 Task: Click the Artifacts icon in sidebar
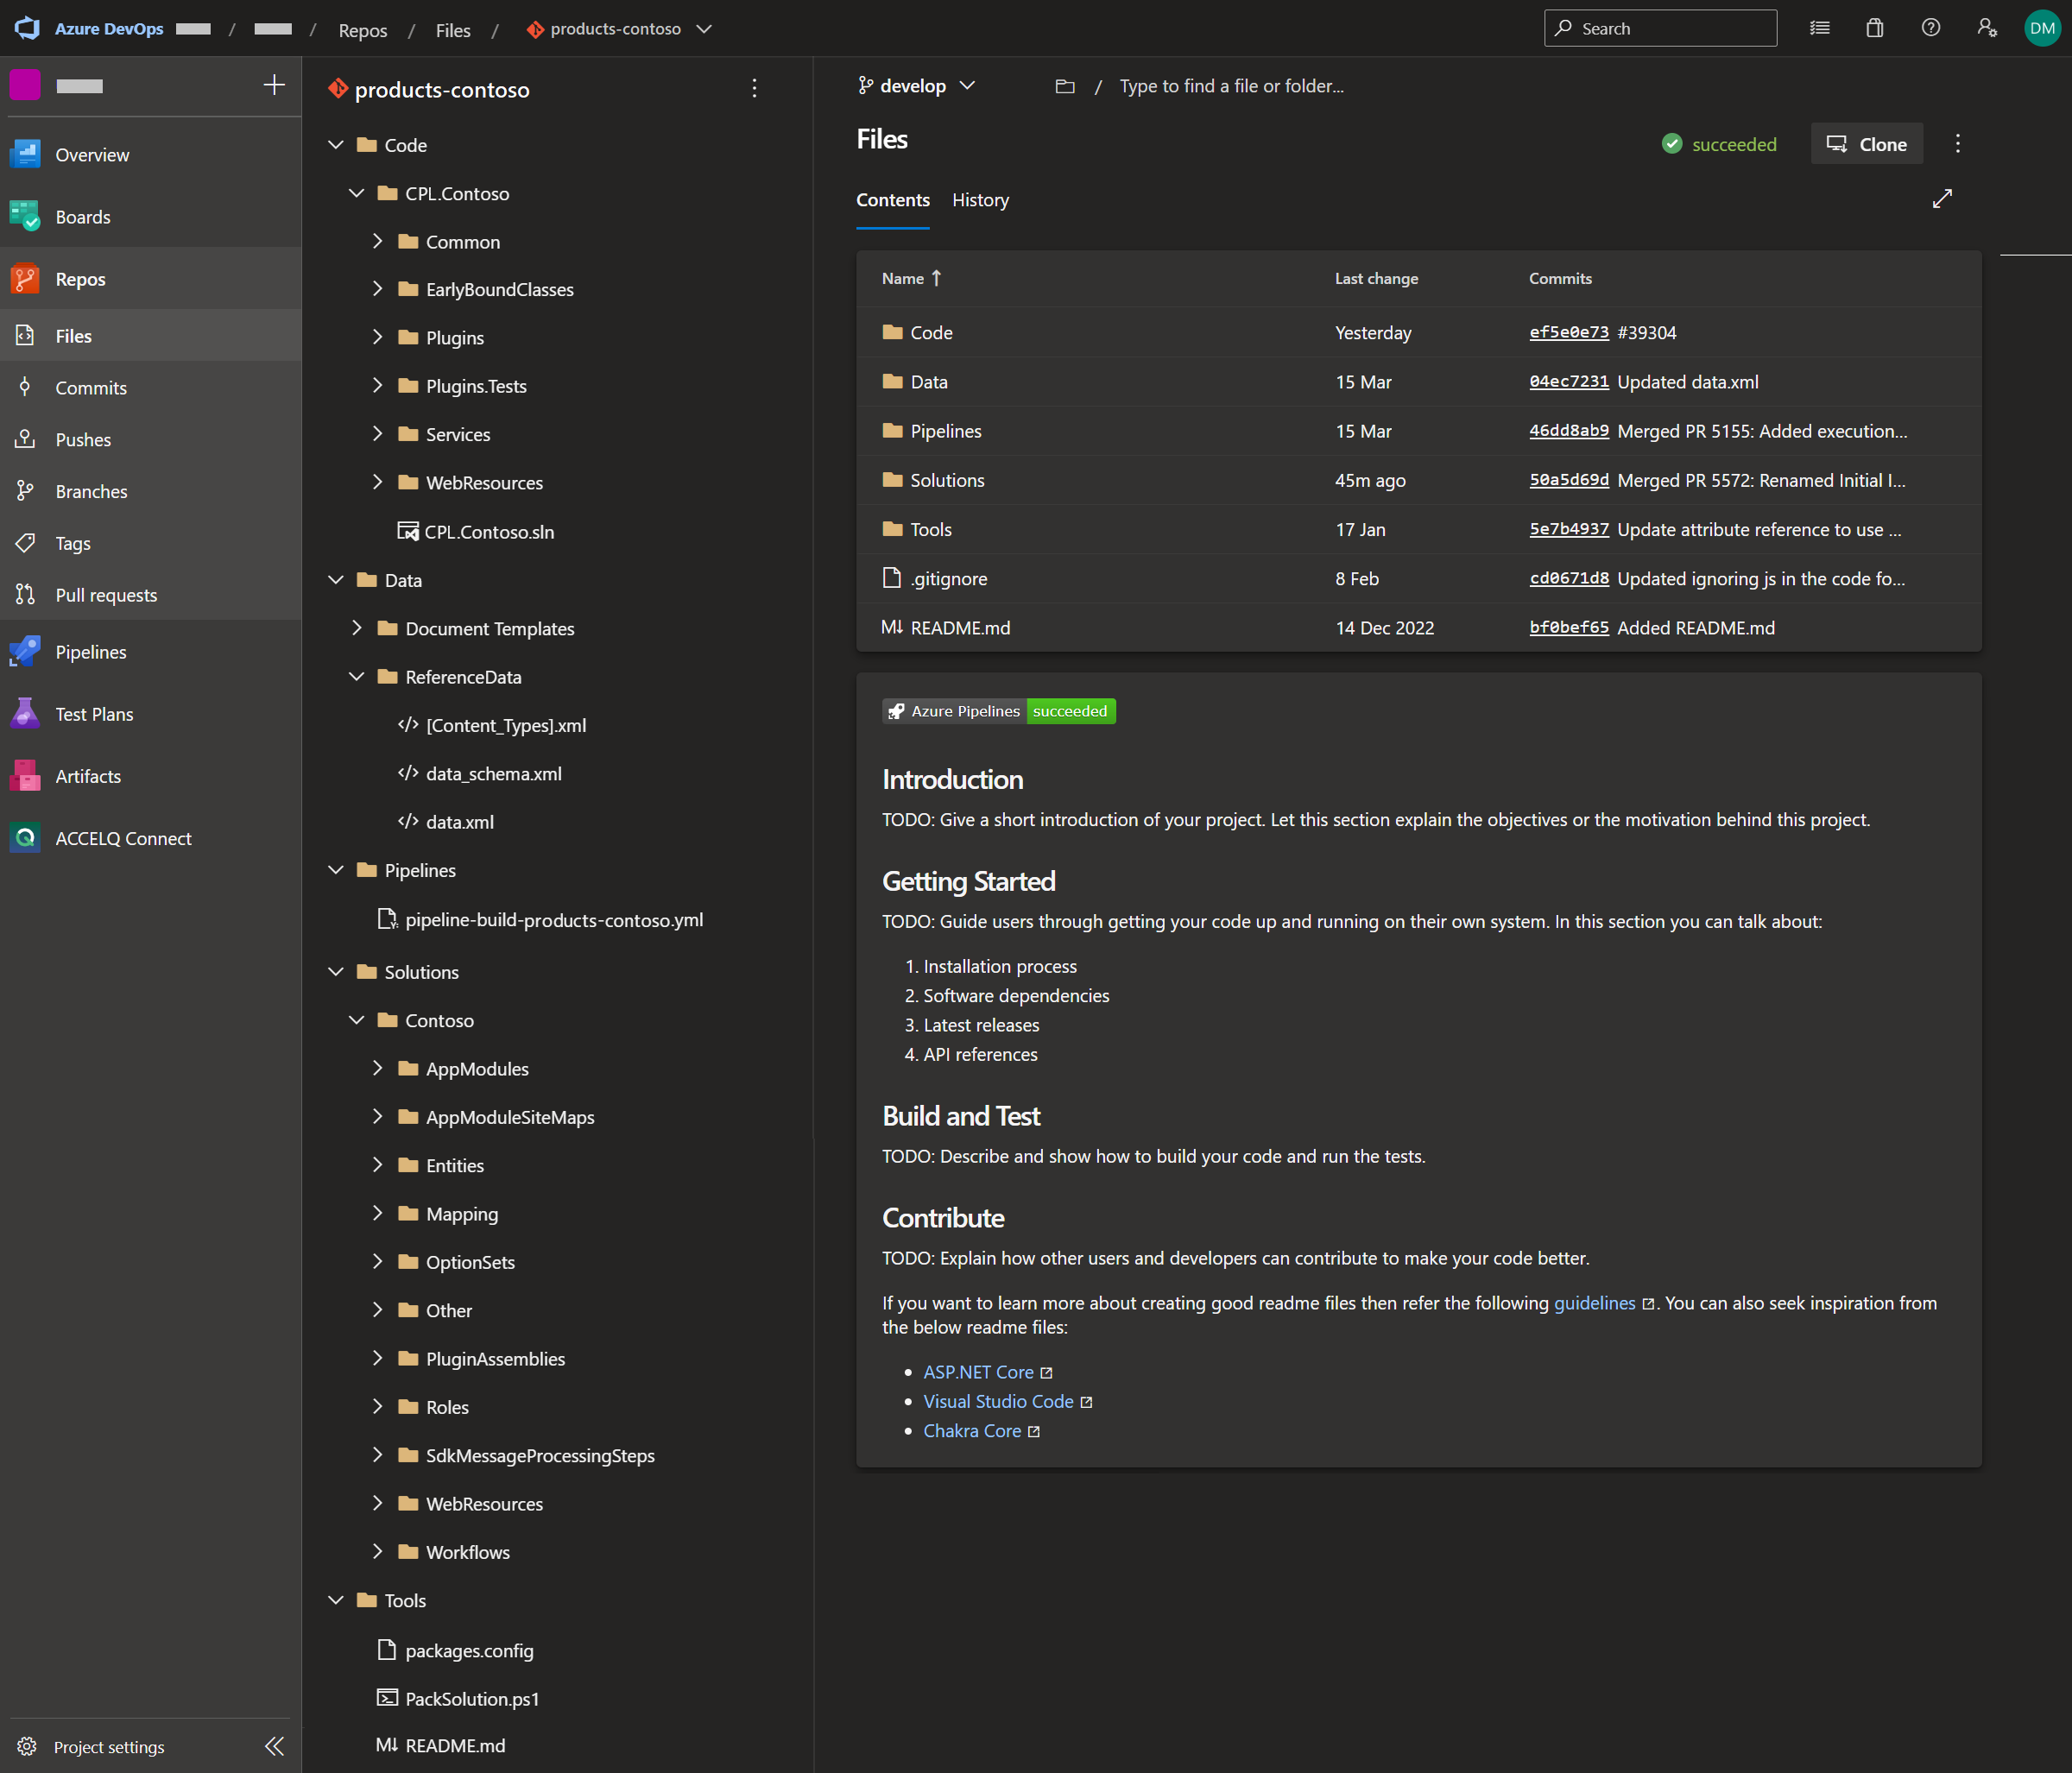pos(25,776)
